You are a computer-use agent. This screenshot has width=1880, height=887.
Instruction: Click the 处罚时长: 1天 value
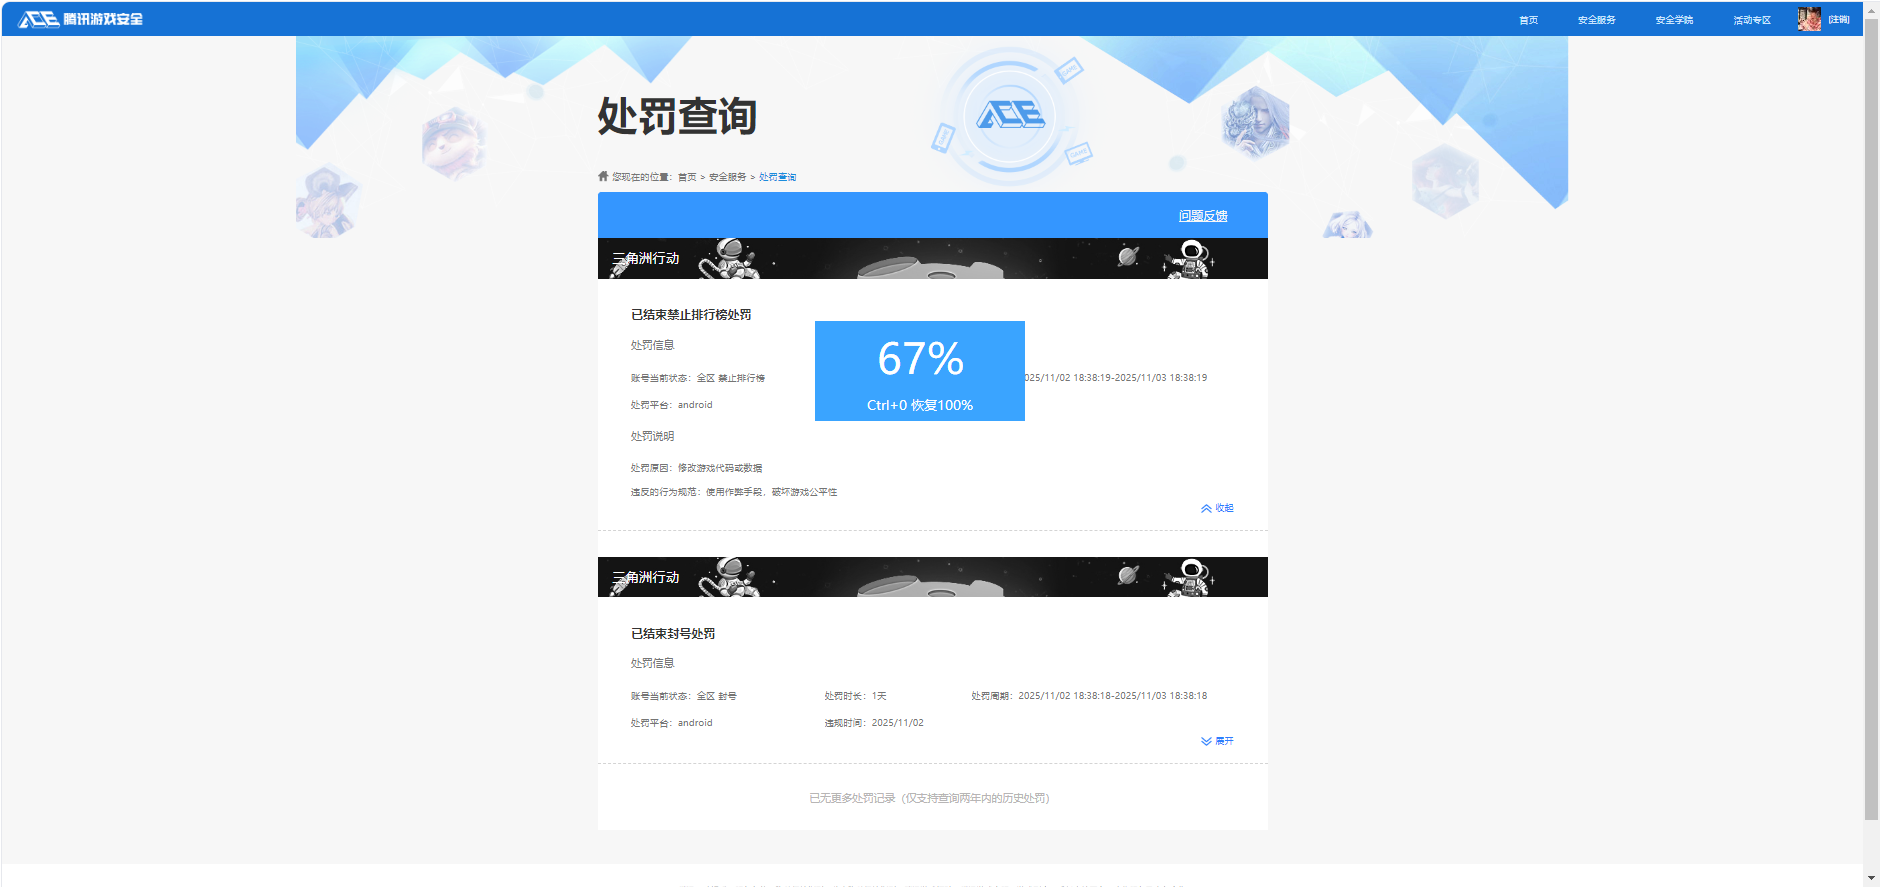[x=855, y=696]
